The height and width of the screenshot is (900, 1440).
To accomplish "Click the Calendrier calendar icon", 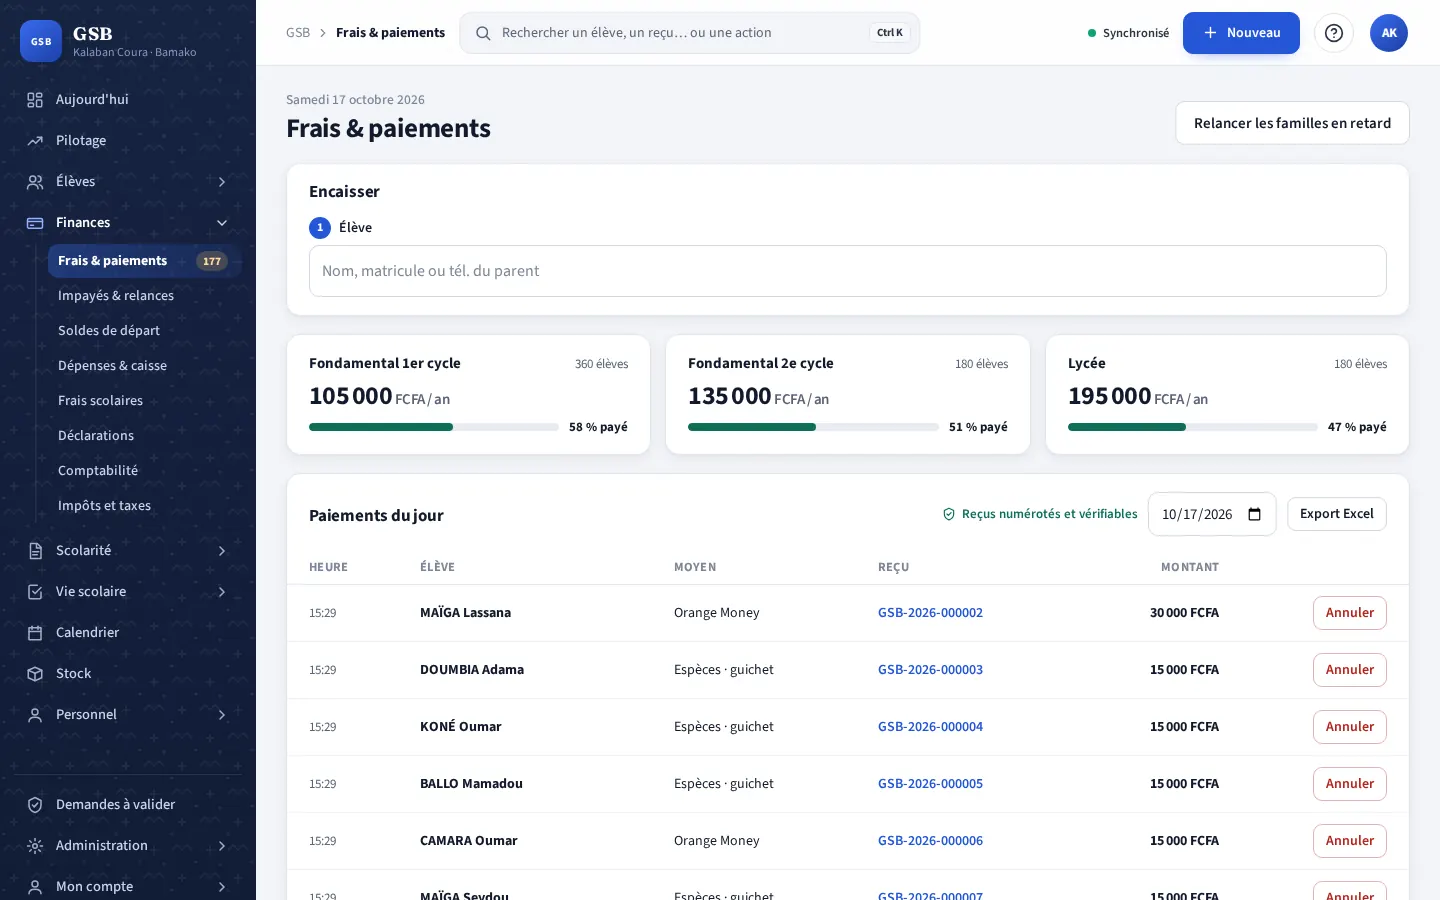I will tap(35, 633).
